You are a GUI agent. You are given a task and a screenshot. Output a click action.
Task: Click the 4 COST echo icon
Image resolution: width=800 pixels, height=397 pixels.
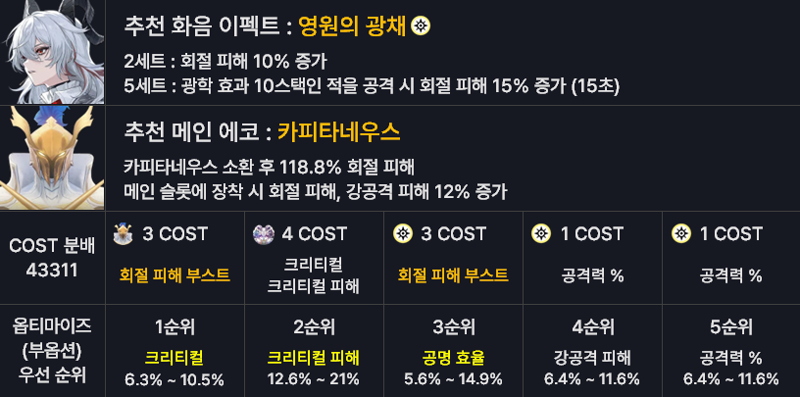pos(263,234)
